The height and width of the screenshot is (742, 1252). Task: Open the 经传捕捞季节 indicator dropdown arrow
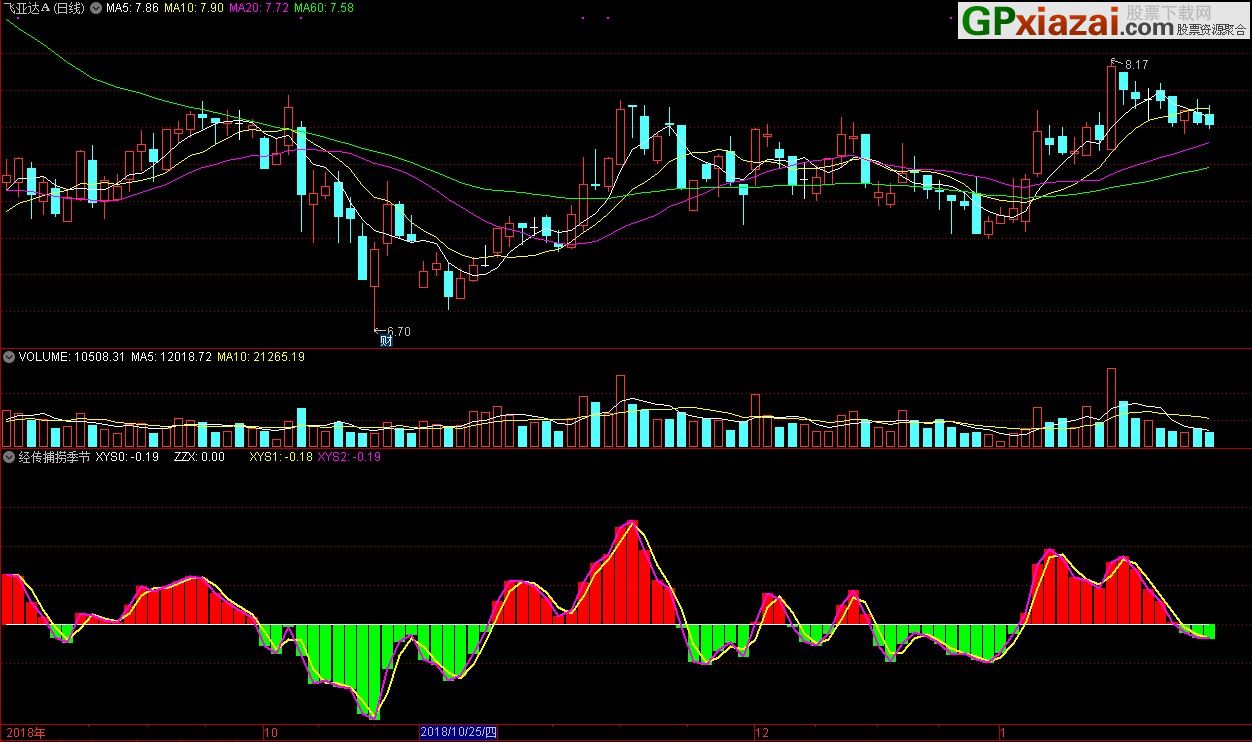[x=8, y=456]
